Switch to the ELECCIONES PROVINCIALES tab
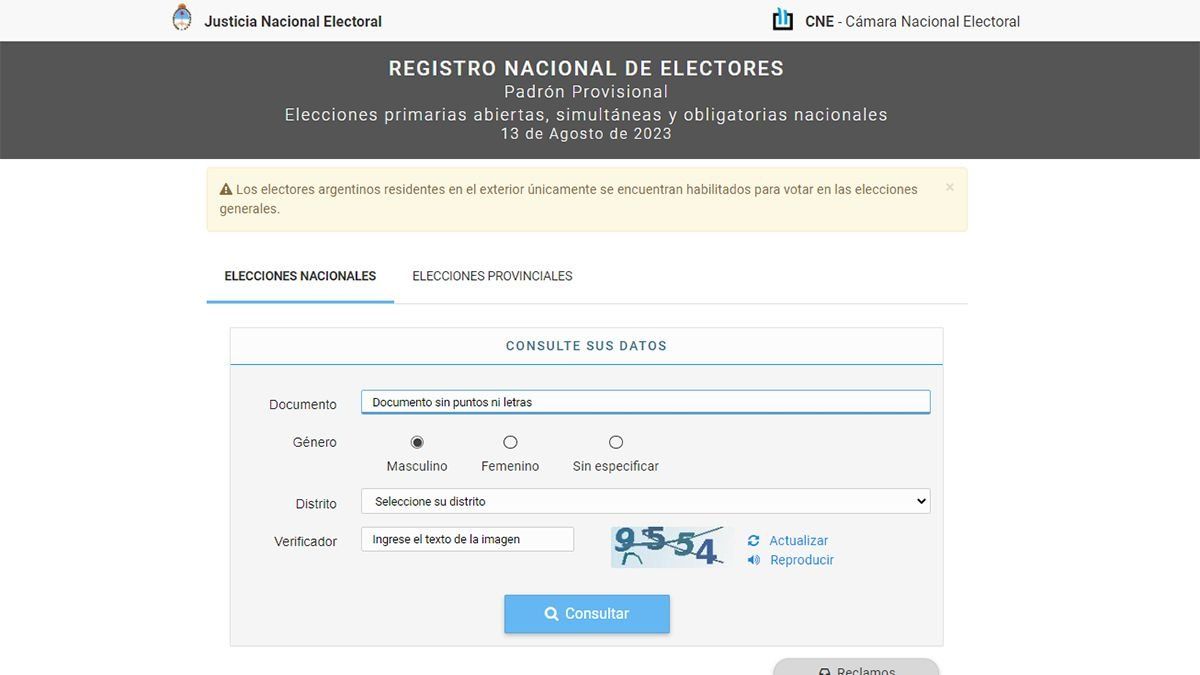 (492, 276)
